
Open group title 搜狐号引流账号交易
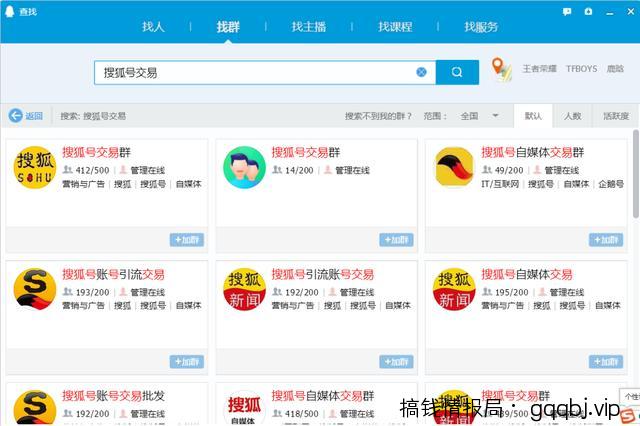[323, 274]
